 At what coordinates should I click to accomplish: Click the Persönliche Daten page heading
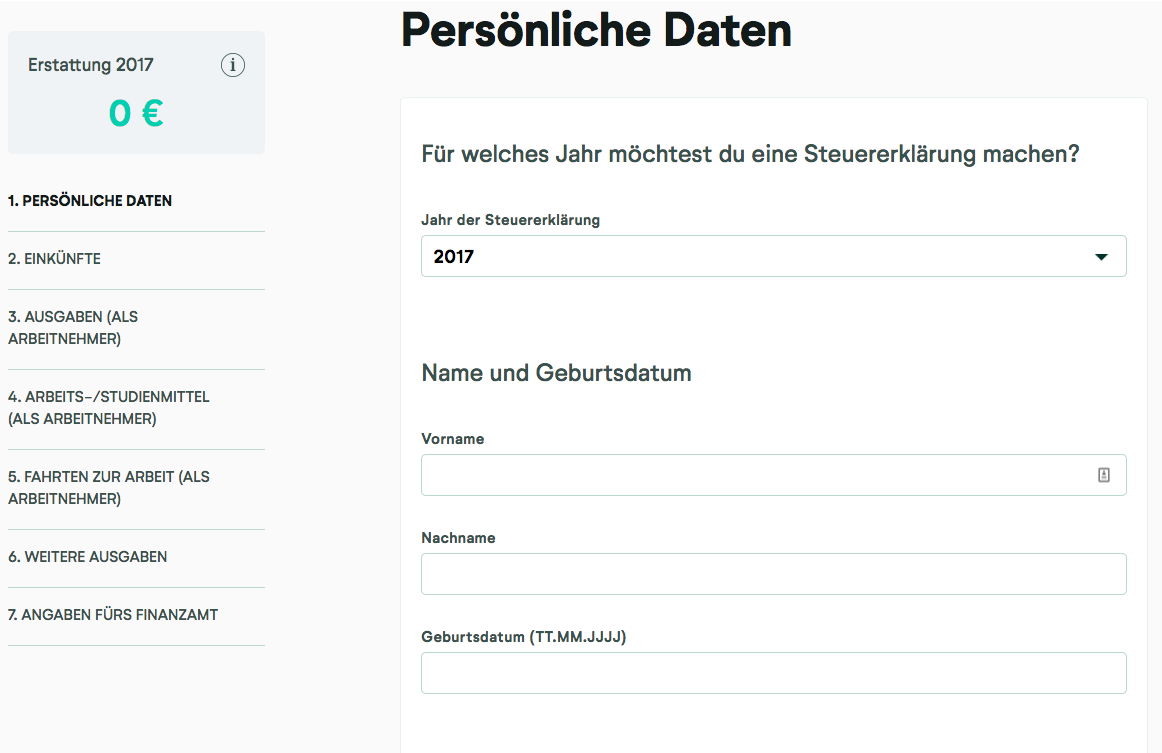pos(595,30)
